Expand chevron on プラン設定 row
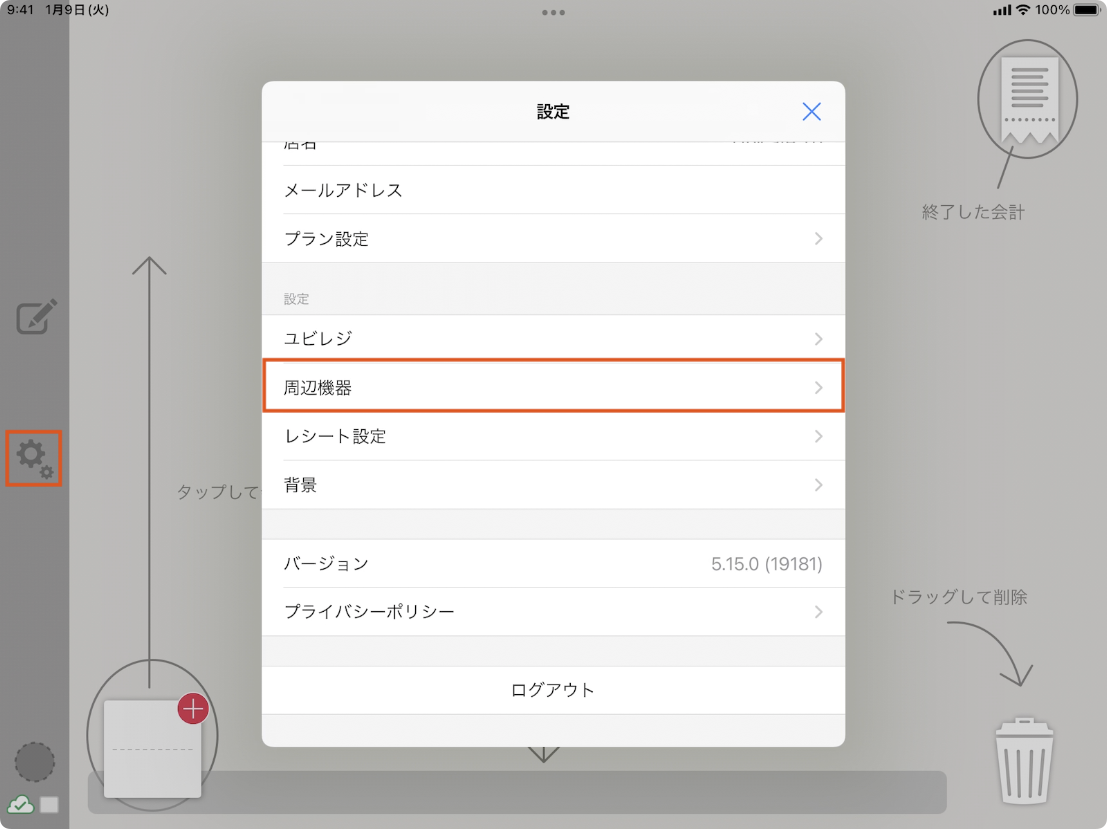 click(818, 239)
